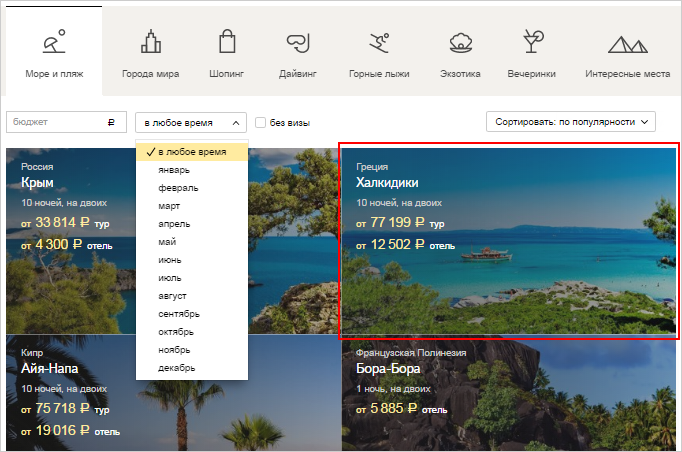Screen dimensions: 682x452
Task: Choose в любое время in the month list
Action: click(192, 152)
